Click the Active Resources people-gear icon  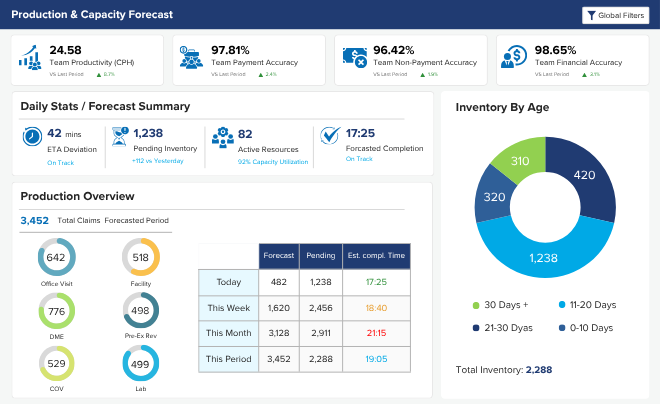pos(223,137)
